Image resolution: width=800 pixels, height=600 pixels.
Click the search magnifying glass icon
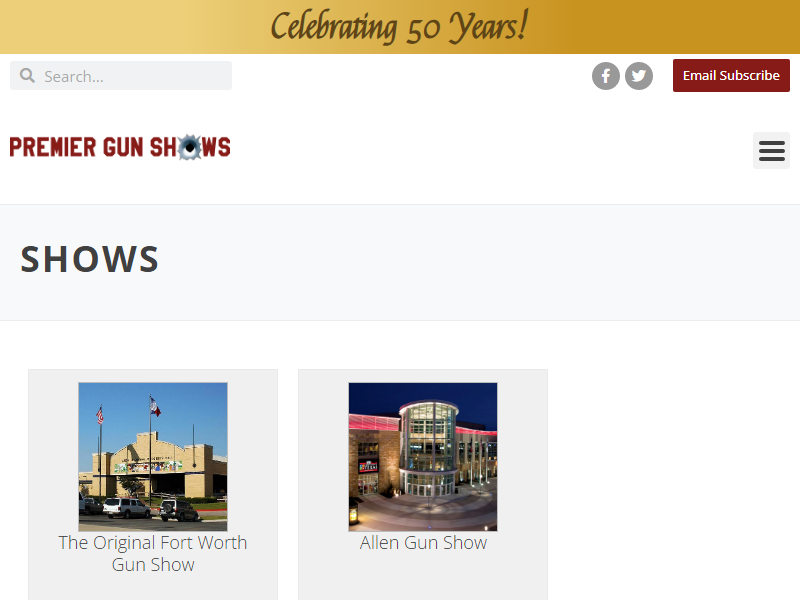point(27,75)
